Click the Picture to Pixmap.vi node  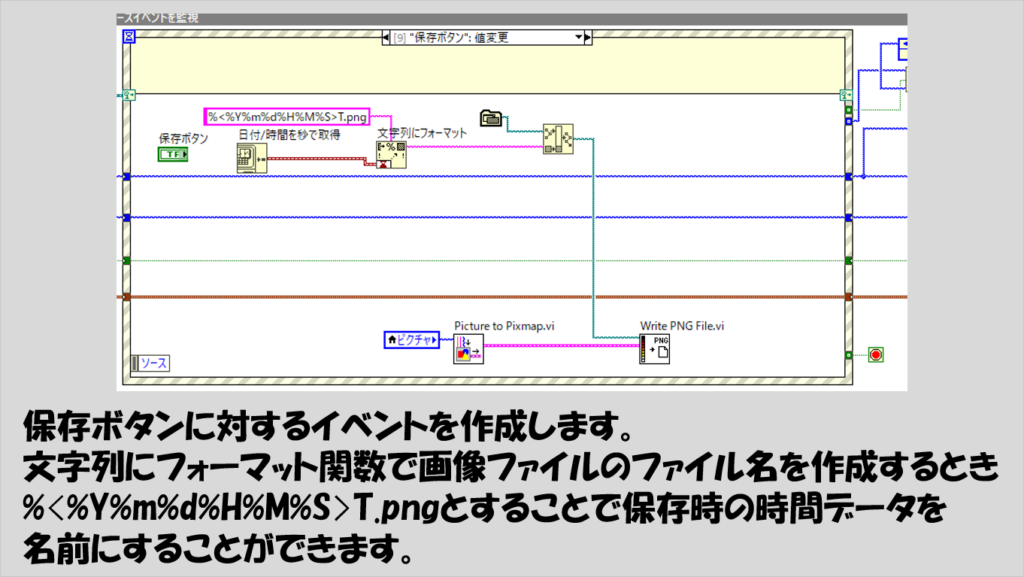[468, 349]
